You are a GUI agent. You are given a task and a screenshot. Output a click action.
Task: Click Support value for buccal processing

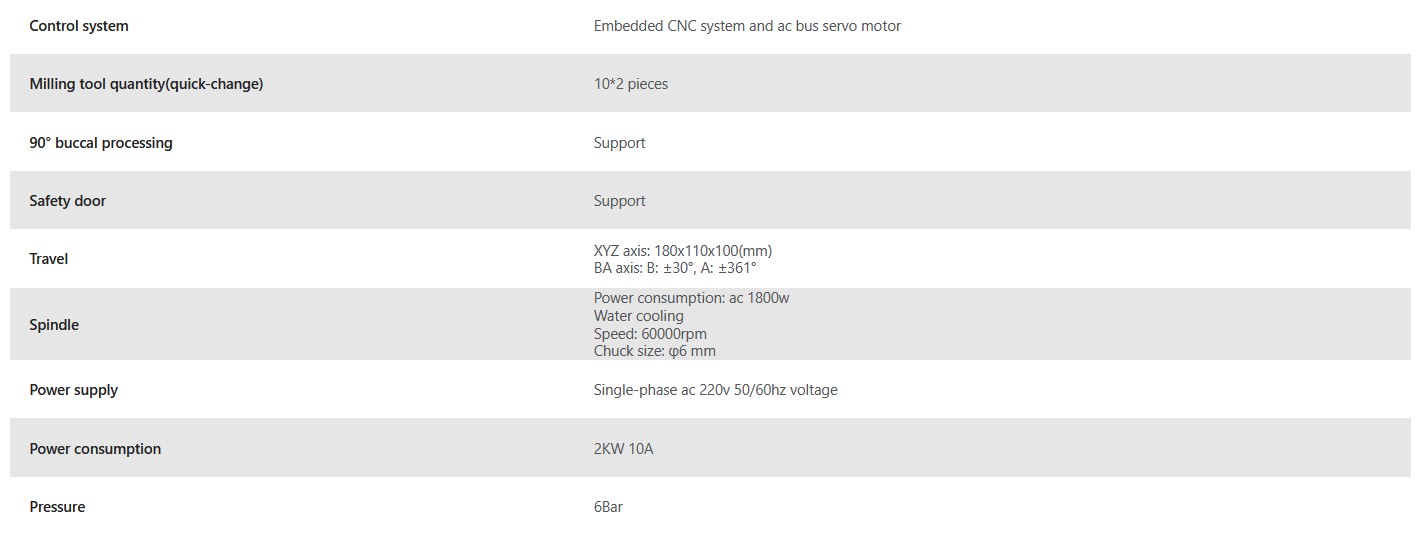pyautogui.click(x=619, y=143)
